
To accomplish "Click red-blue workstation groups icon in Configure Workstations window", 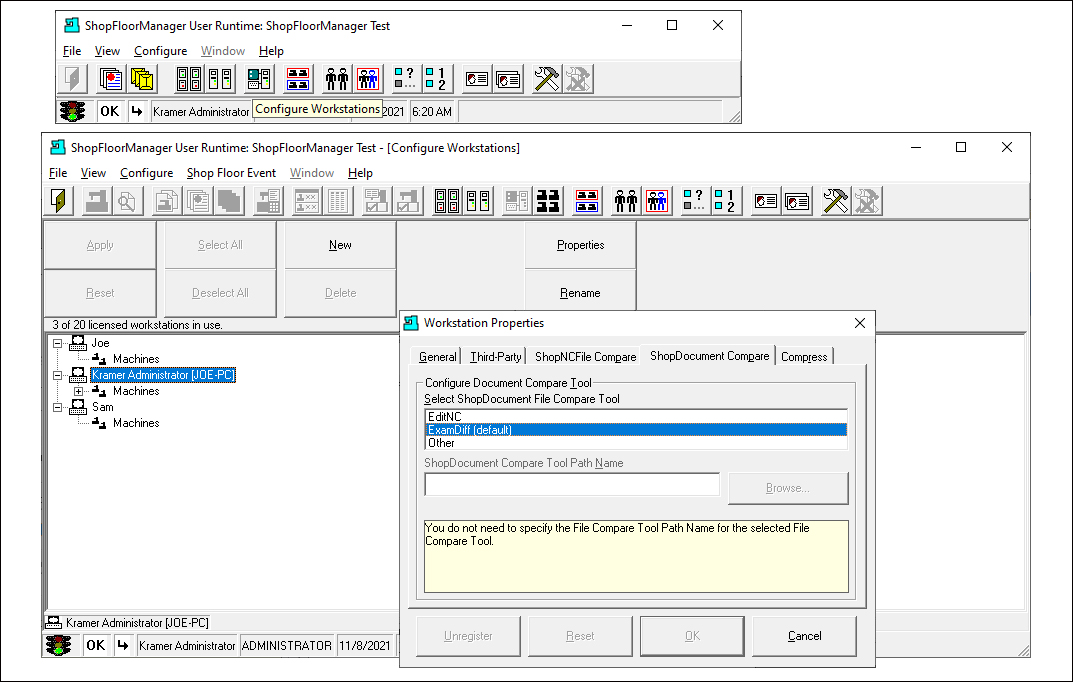I will tap(587, 201).
